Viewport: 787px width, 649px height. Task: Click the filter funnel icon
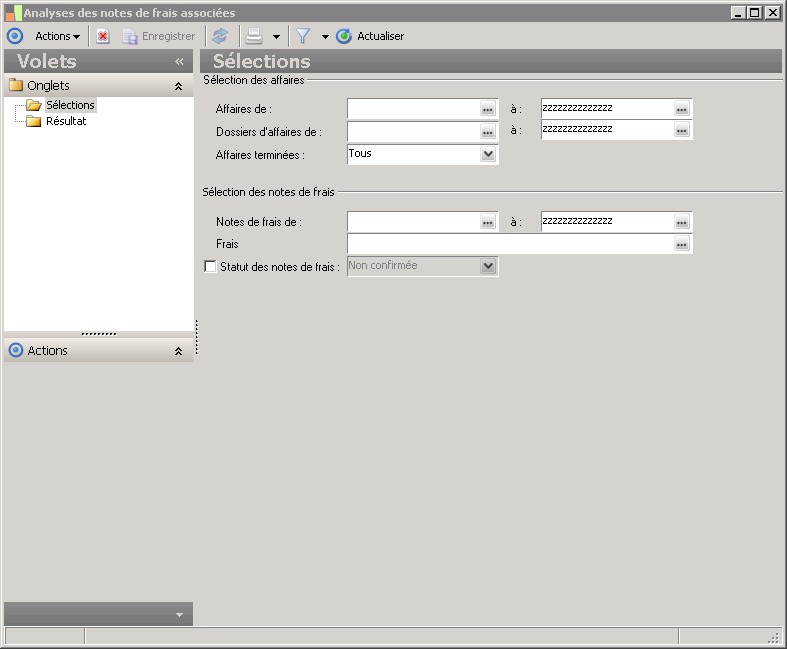[302, 36]
